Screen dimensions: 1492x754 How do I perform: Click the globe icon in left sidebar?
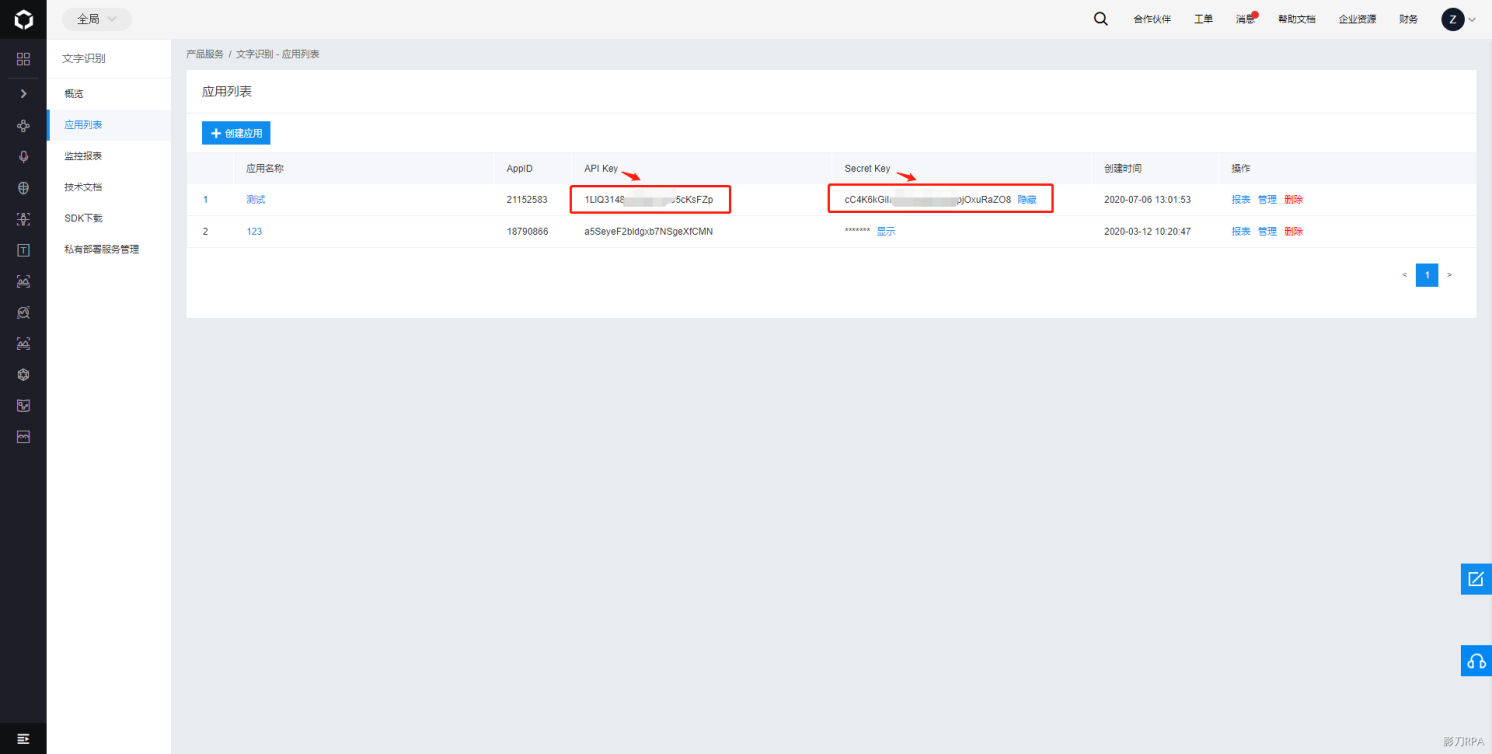coord(23,187)
